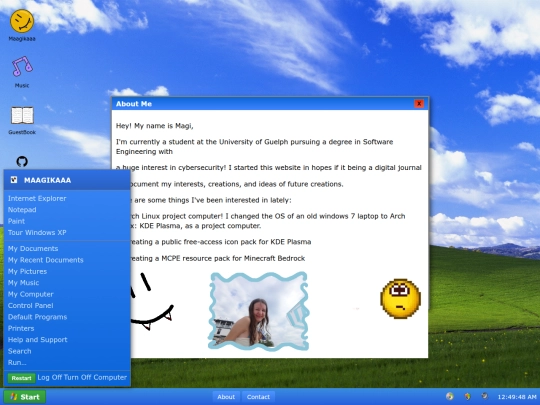The image size is (540, 405).
Task: Close the About Me window
Action: point(419,104)
